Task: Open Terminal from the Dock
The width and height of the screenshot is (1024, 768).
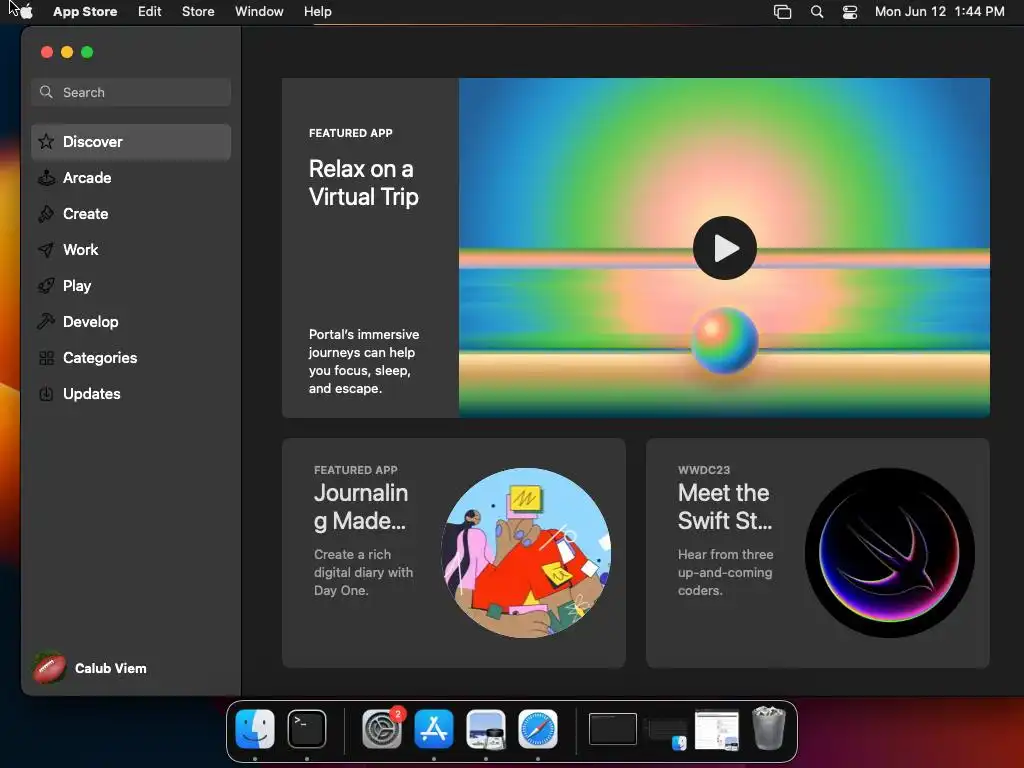Action: pos(307,729)
